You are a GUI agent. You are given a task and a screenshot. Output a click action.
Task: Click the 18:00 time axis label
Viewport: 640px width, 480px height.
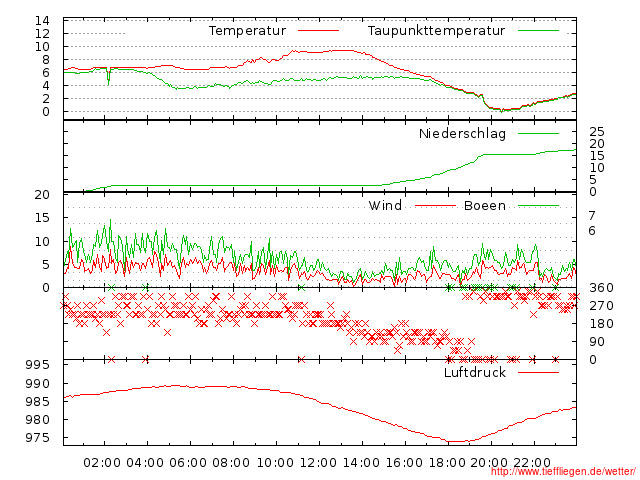pyautogui.click(x=447, y=463)
